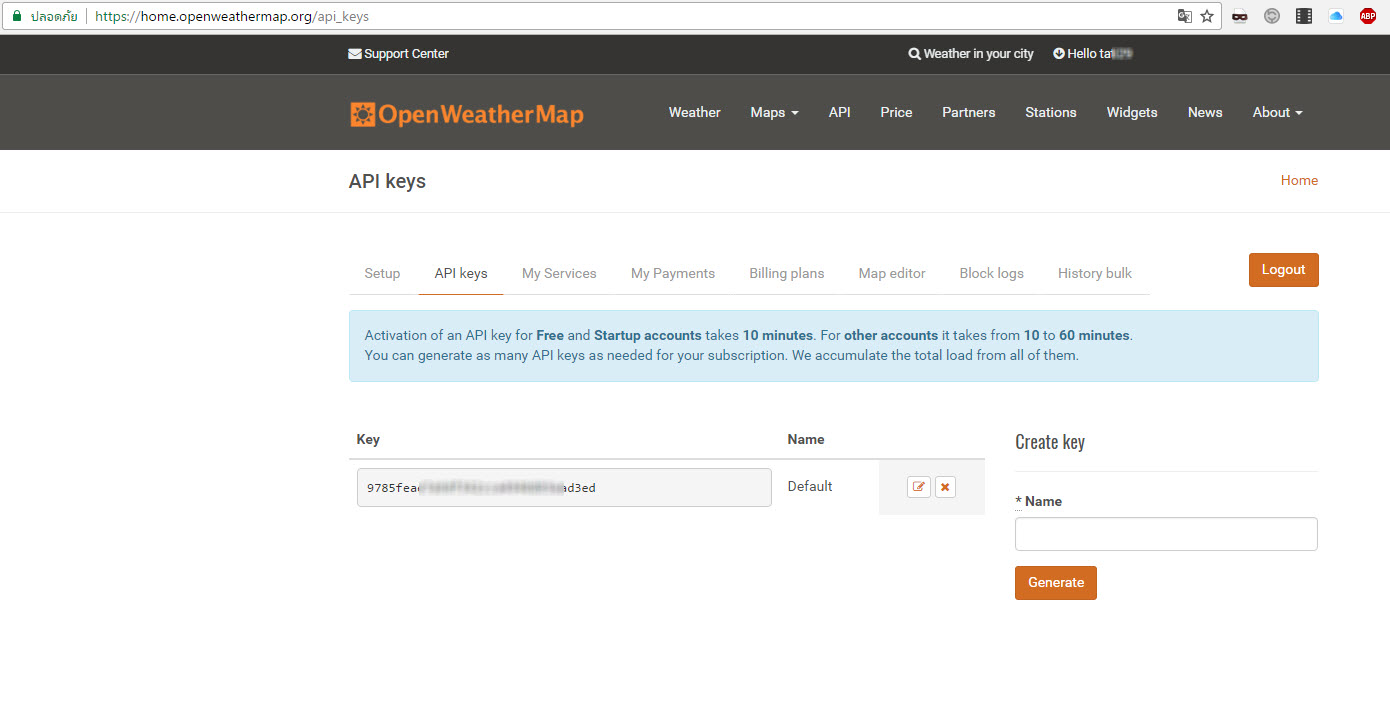Image resolution: width=1390 pixels, height=712 pixels.
Task: Switch to the Map editor tab
Action: [x=892, y=273]
